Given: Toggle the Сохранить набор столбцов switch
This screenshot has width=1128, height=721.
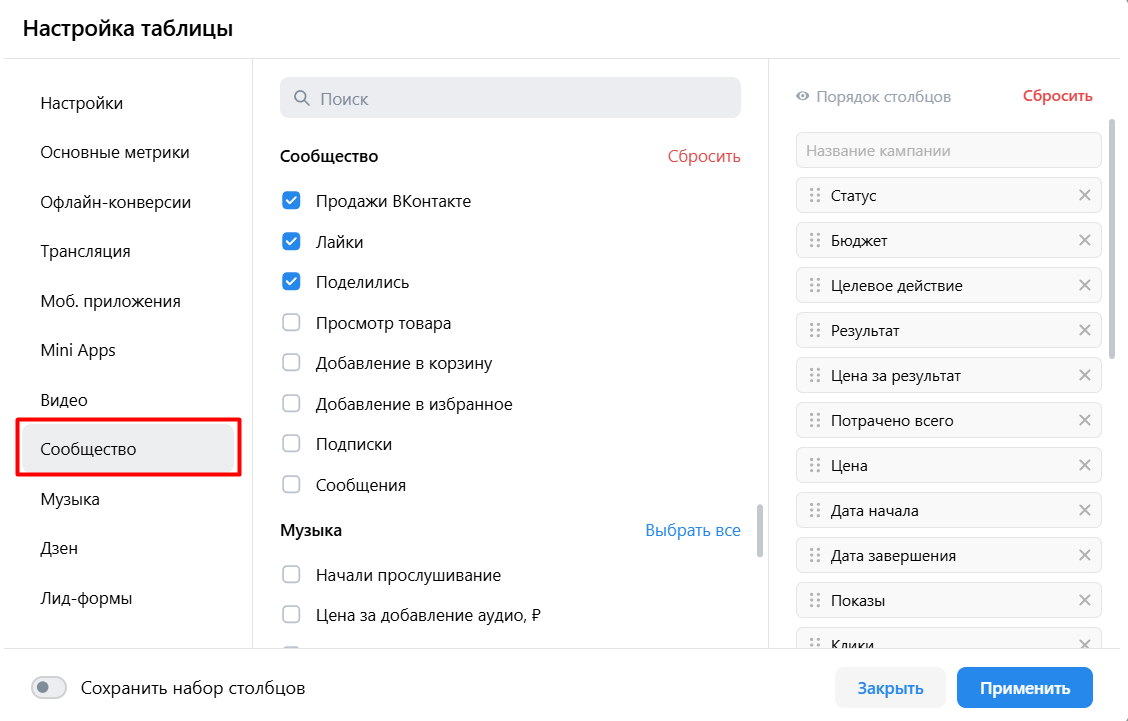Looking at the screenshot, I should (49, 688).
